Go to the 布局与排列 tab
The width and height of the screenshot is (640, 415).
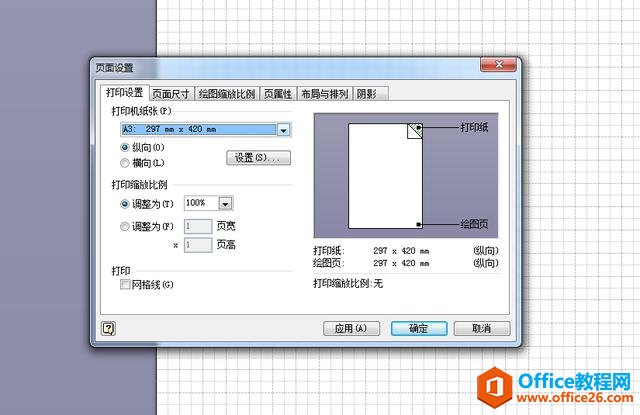[324, 94]
